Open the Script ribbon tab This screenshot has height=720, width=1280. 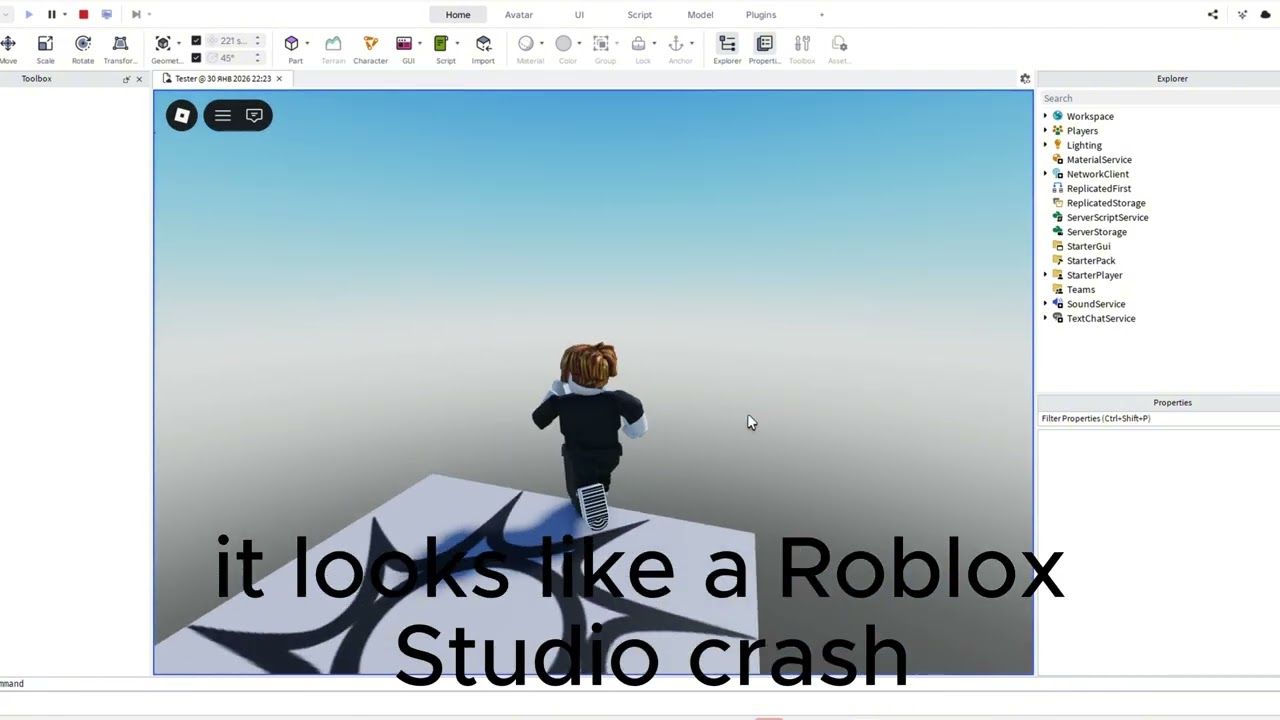point(639,15)
